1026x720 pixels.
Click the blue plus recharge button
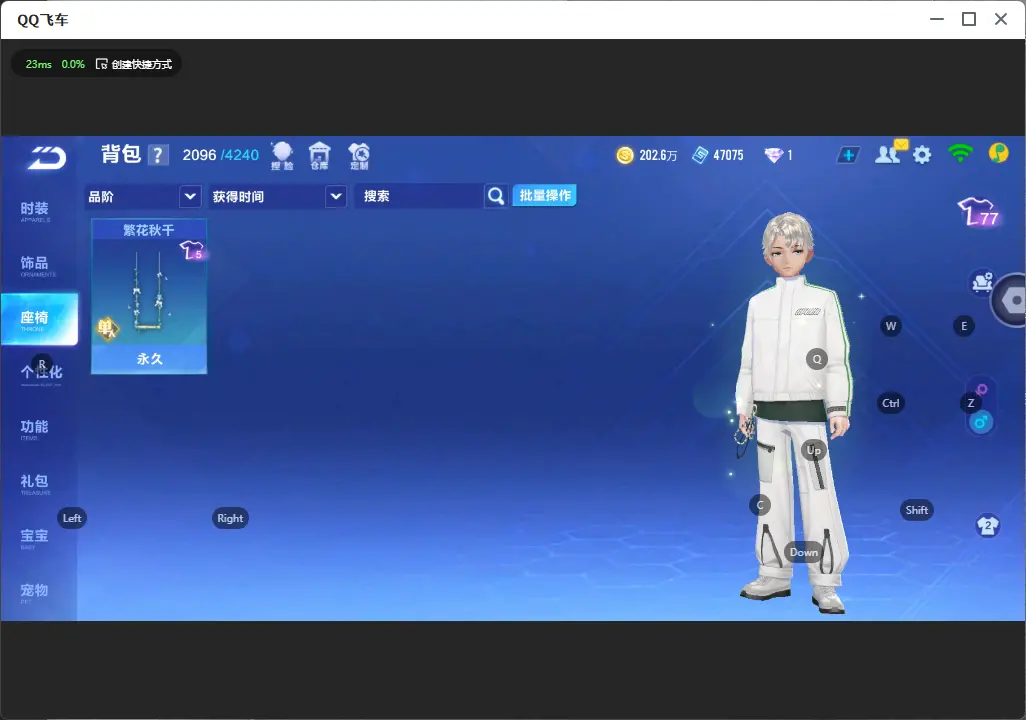pyautogui.click(x=848, y=155)
